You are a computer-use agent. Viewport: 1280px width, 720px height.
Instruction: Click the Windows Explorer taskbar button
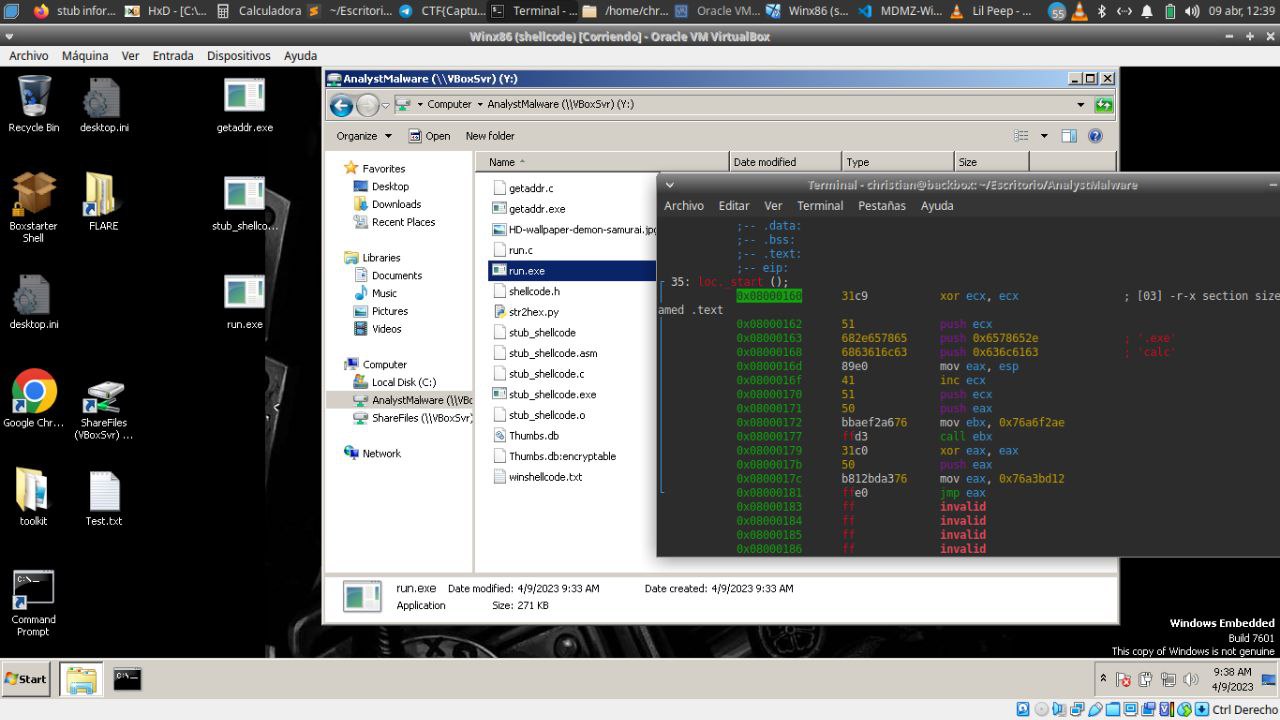[81, 679]
